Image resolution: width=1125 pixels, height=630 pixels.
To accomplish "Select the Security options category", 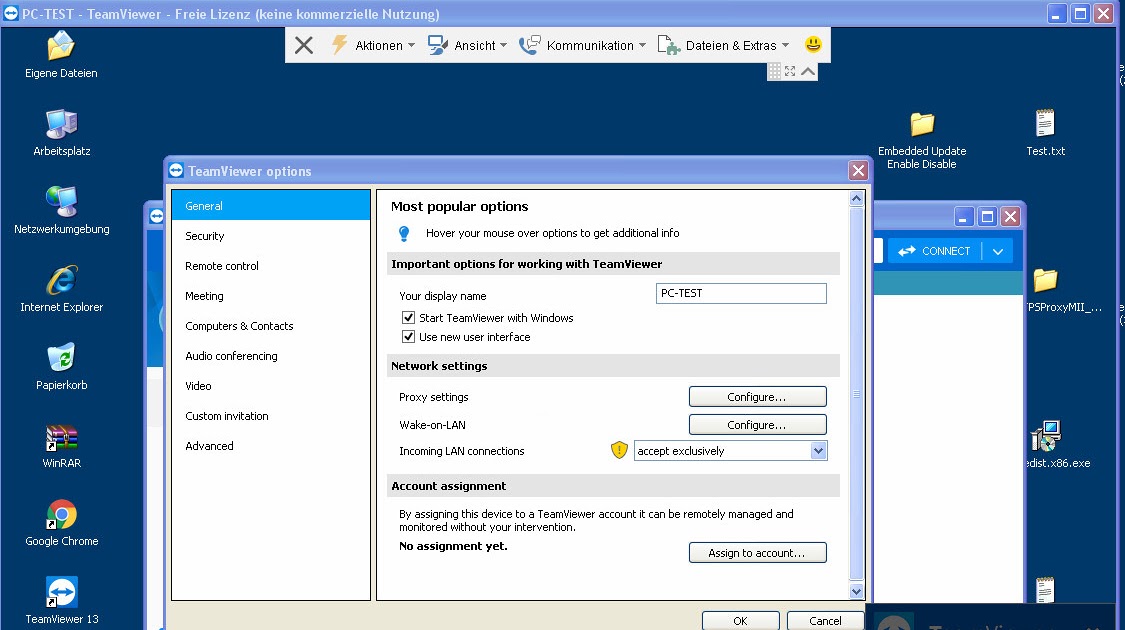I will tap(271, 236).
